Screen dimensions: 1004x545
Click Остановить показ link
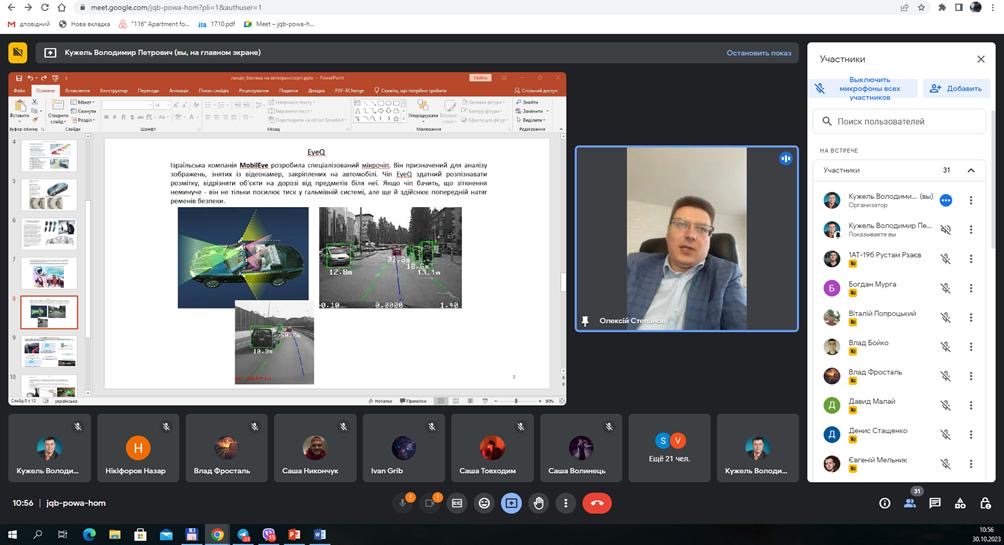pyautogui.click(x=758, y=53)
